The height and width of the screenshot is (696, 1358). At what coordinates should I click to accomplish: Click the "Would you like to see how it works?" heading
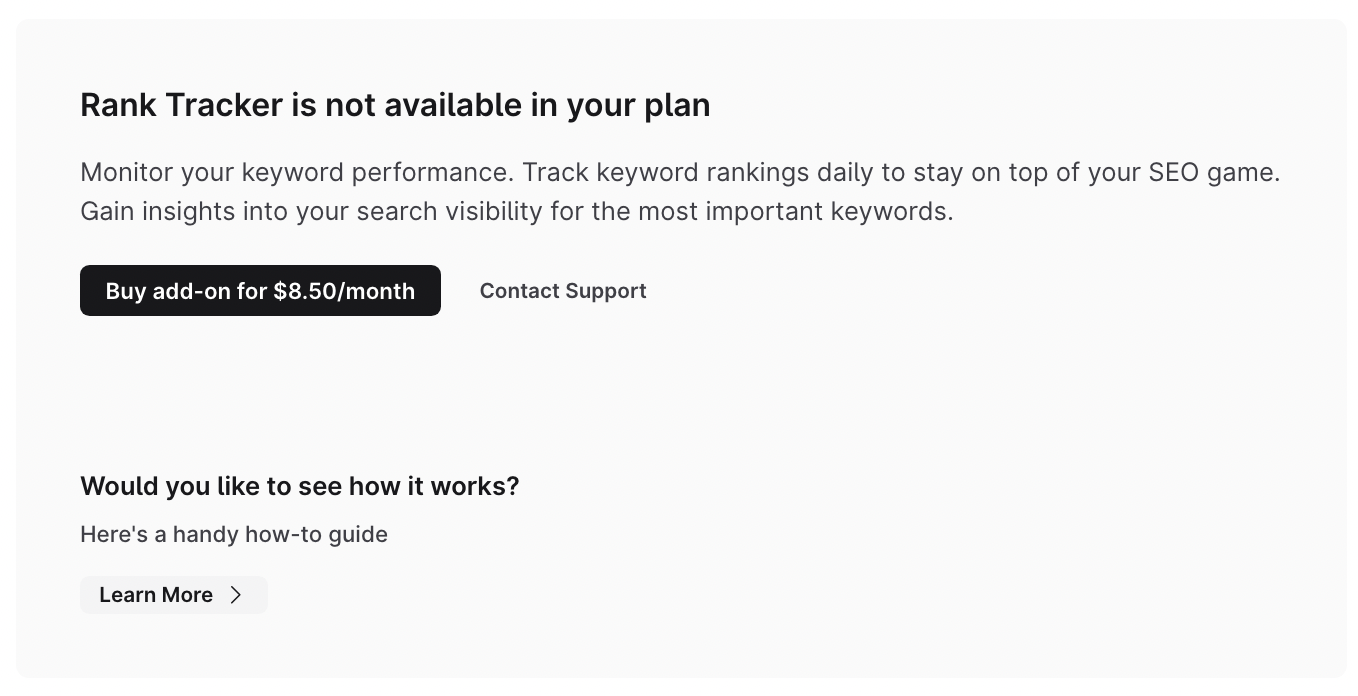(300, 486)
